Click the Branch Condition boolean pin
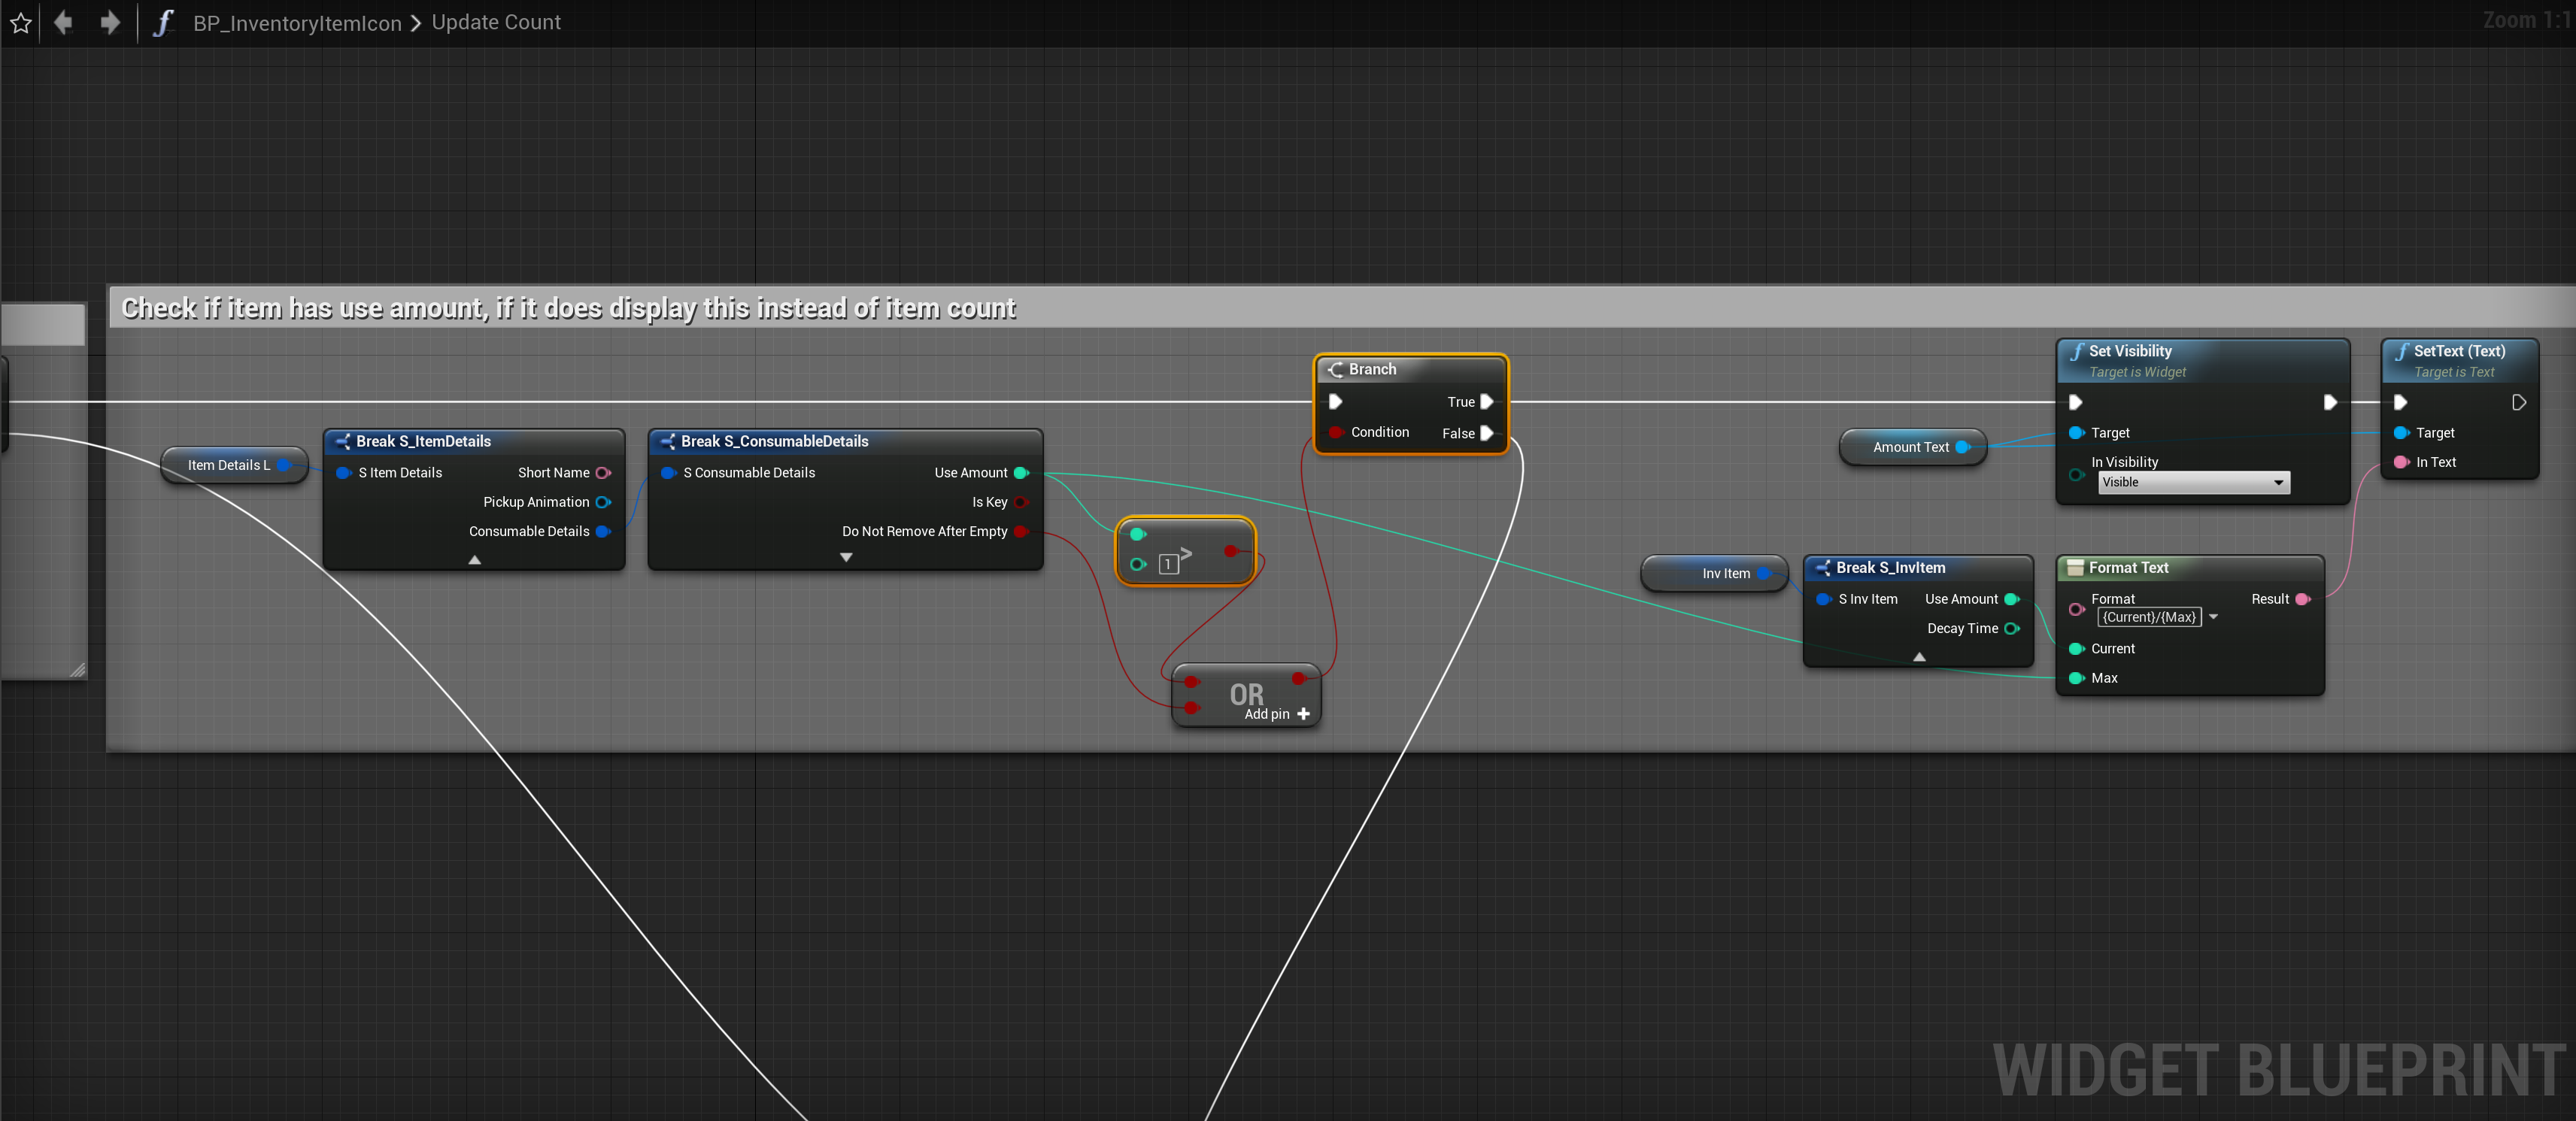 (x=1336, y=432)
